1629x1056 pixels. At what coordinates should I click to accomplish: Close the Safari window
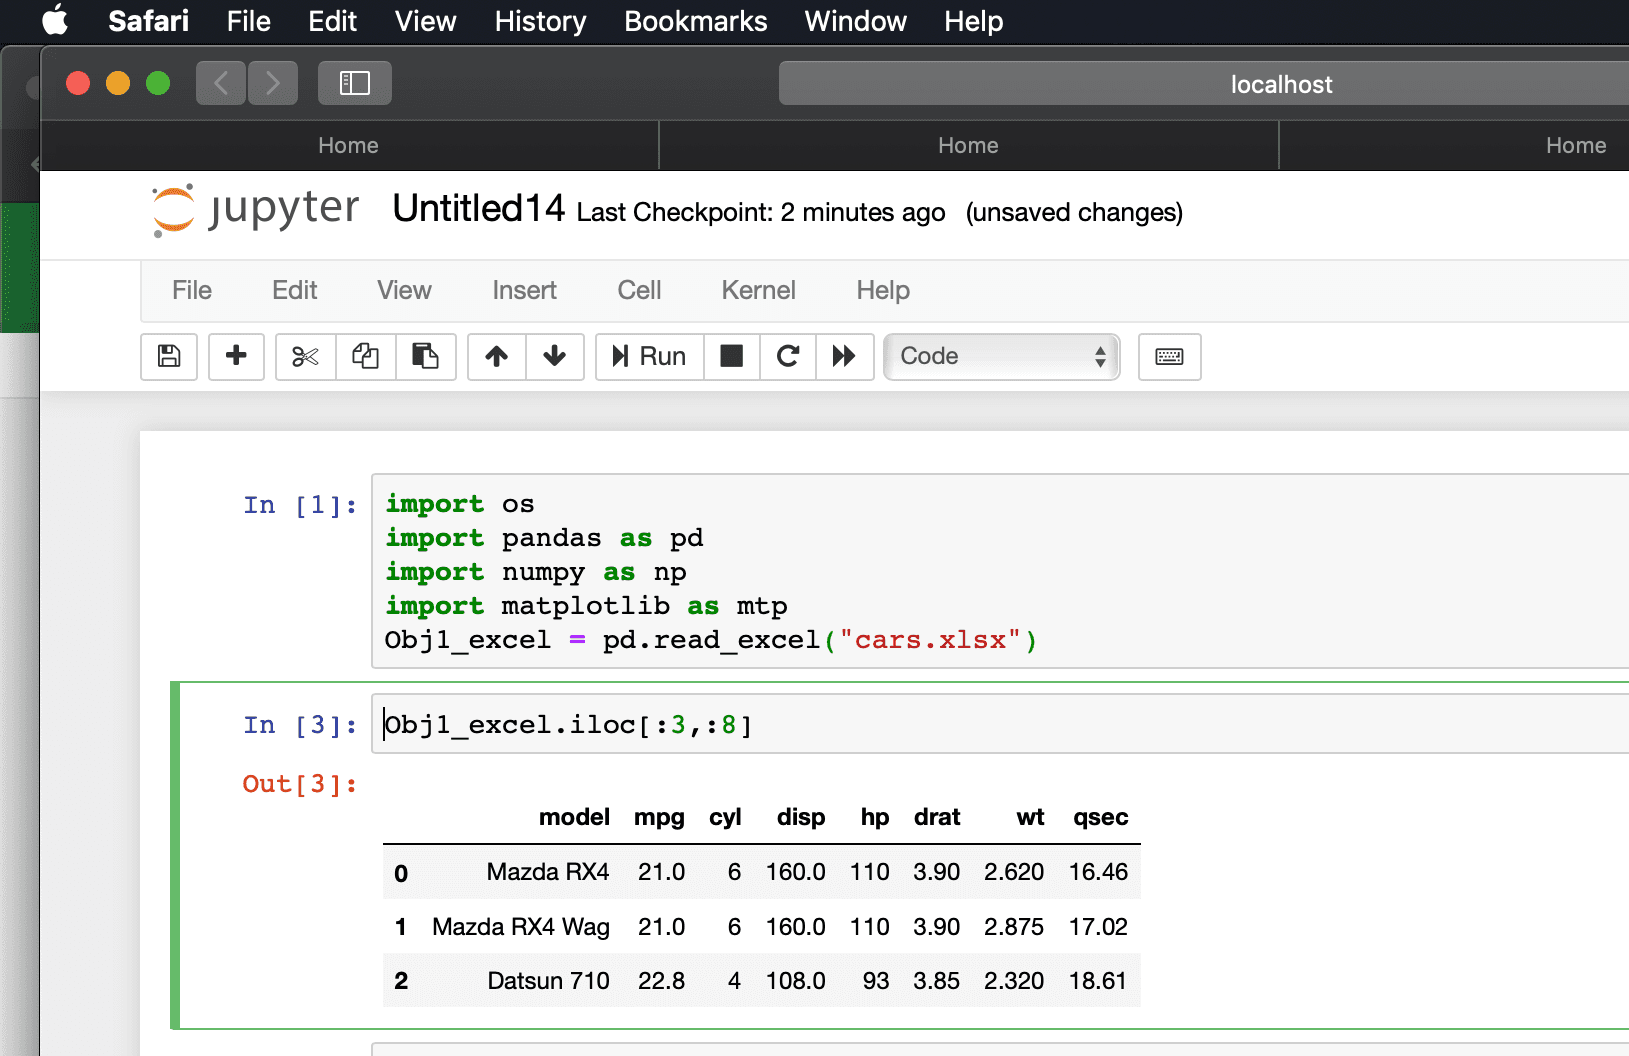point(78,83)
